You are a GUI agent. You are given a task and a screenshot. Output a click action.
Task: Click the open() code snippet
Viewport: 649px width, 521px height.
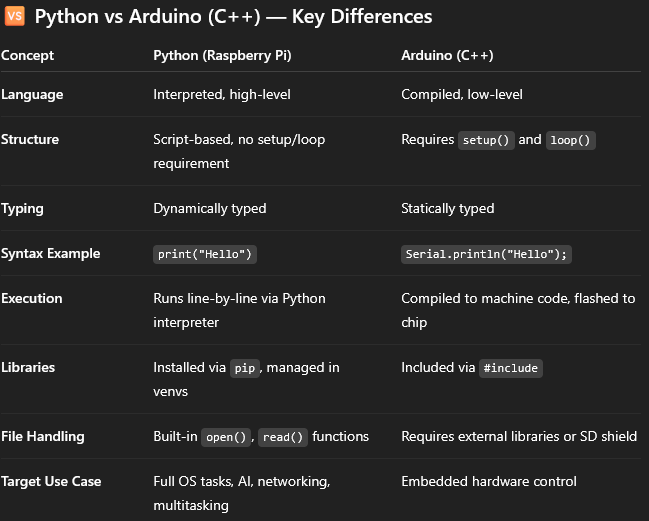227,437
